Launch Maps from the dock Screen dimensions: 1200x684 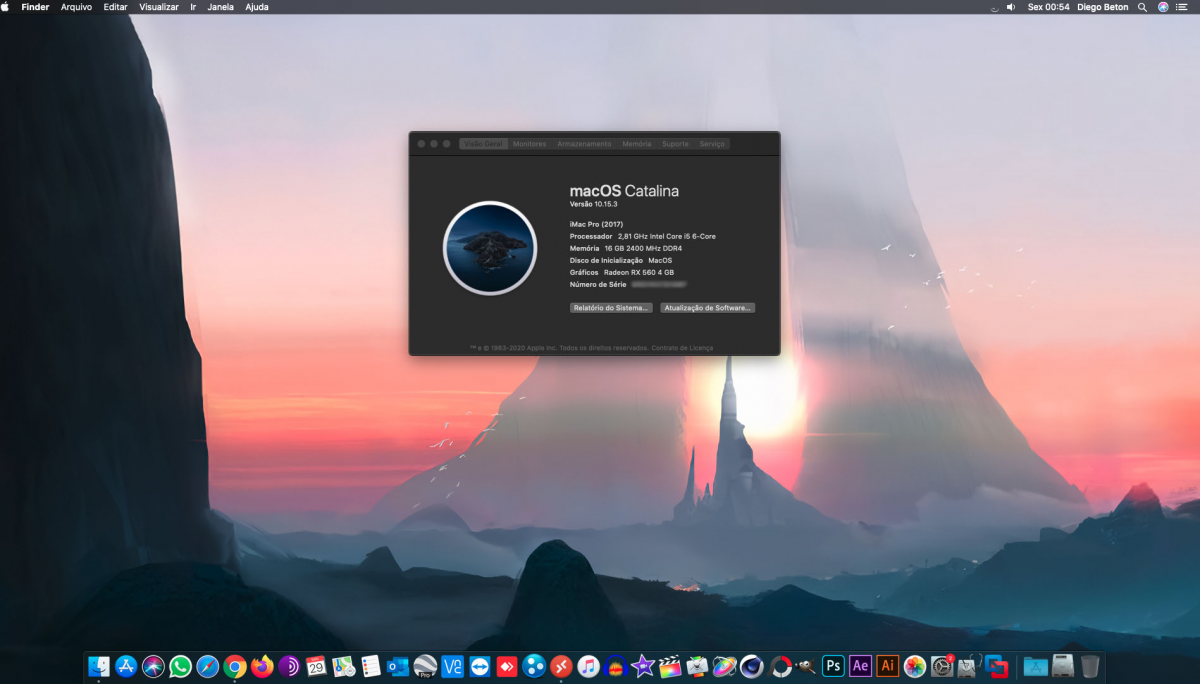[344, 666]
